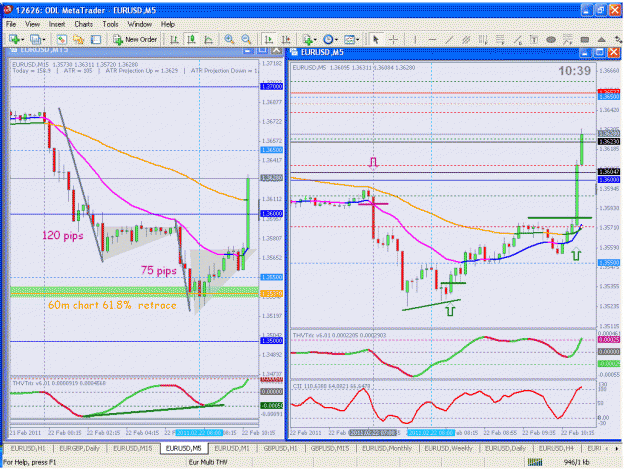
Task: Open a new chart with the toolbar icon
Action: pyautogui.click(x=14, y=39)
